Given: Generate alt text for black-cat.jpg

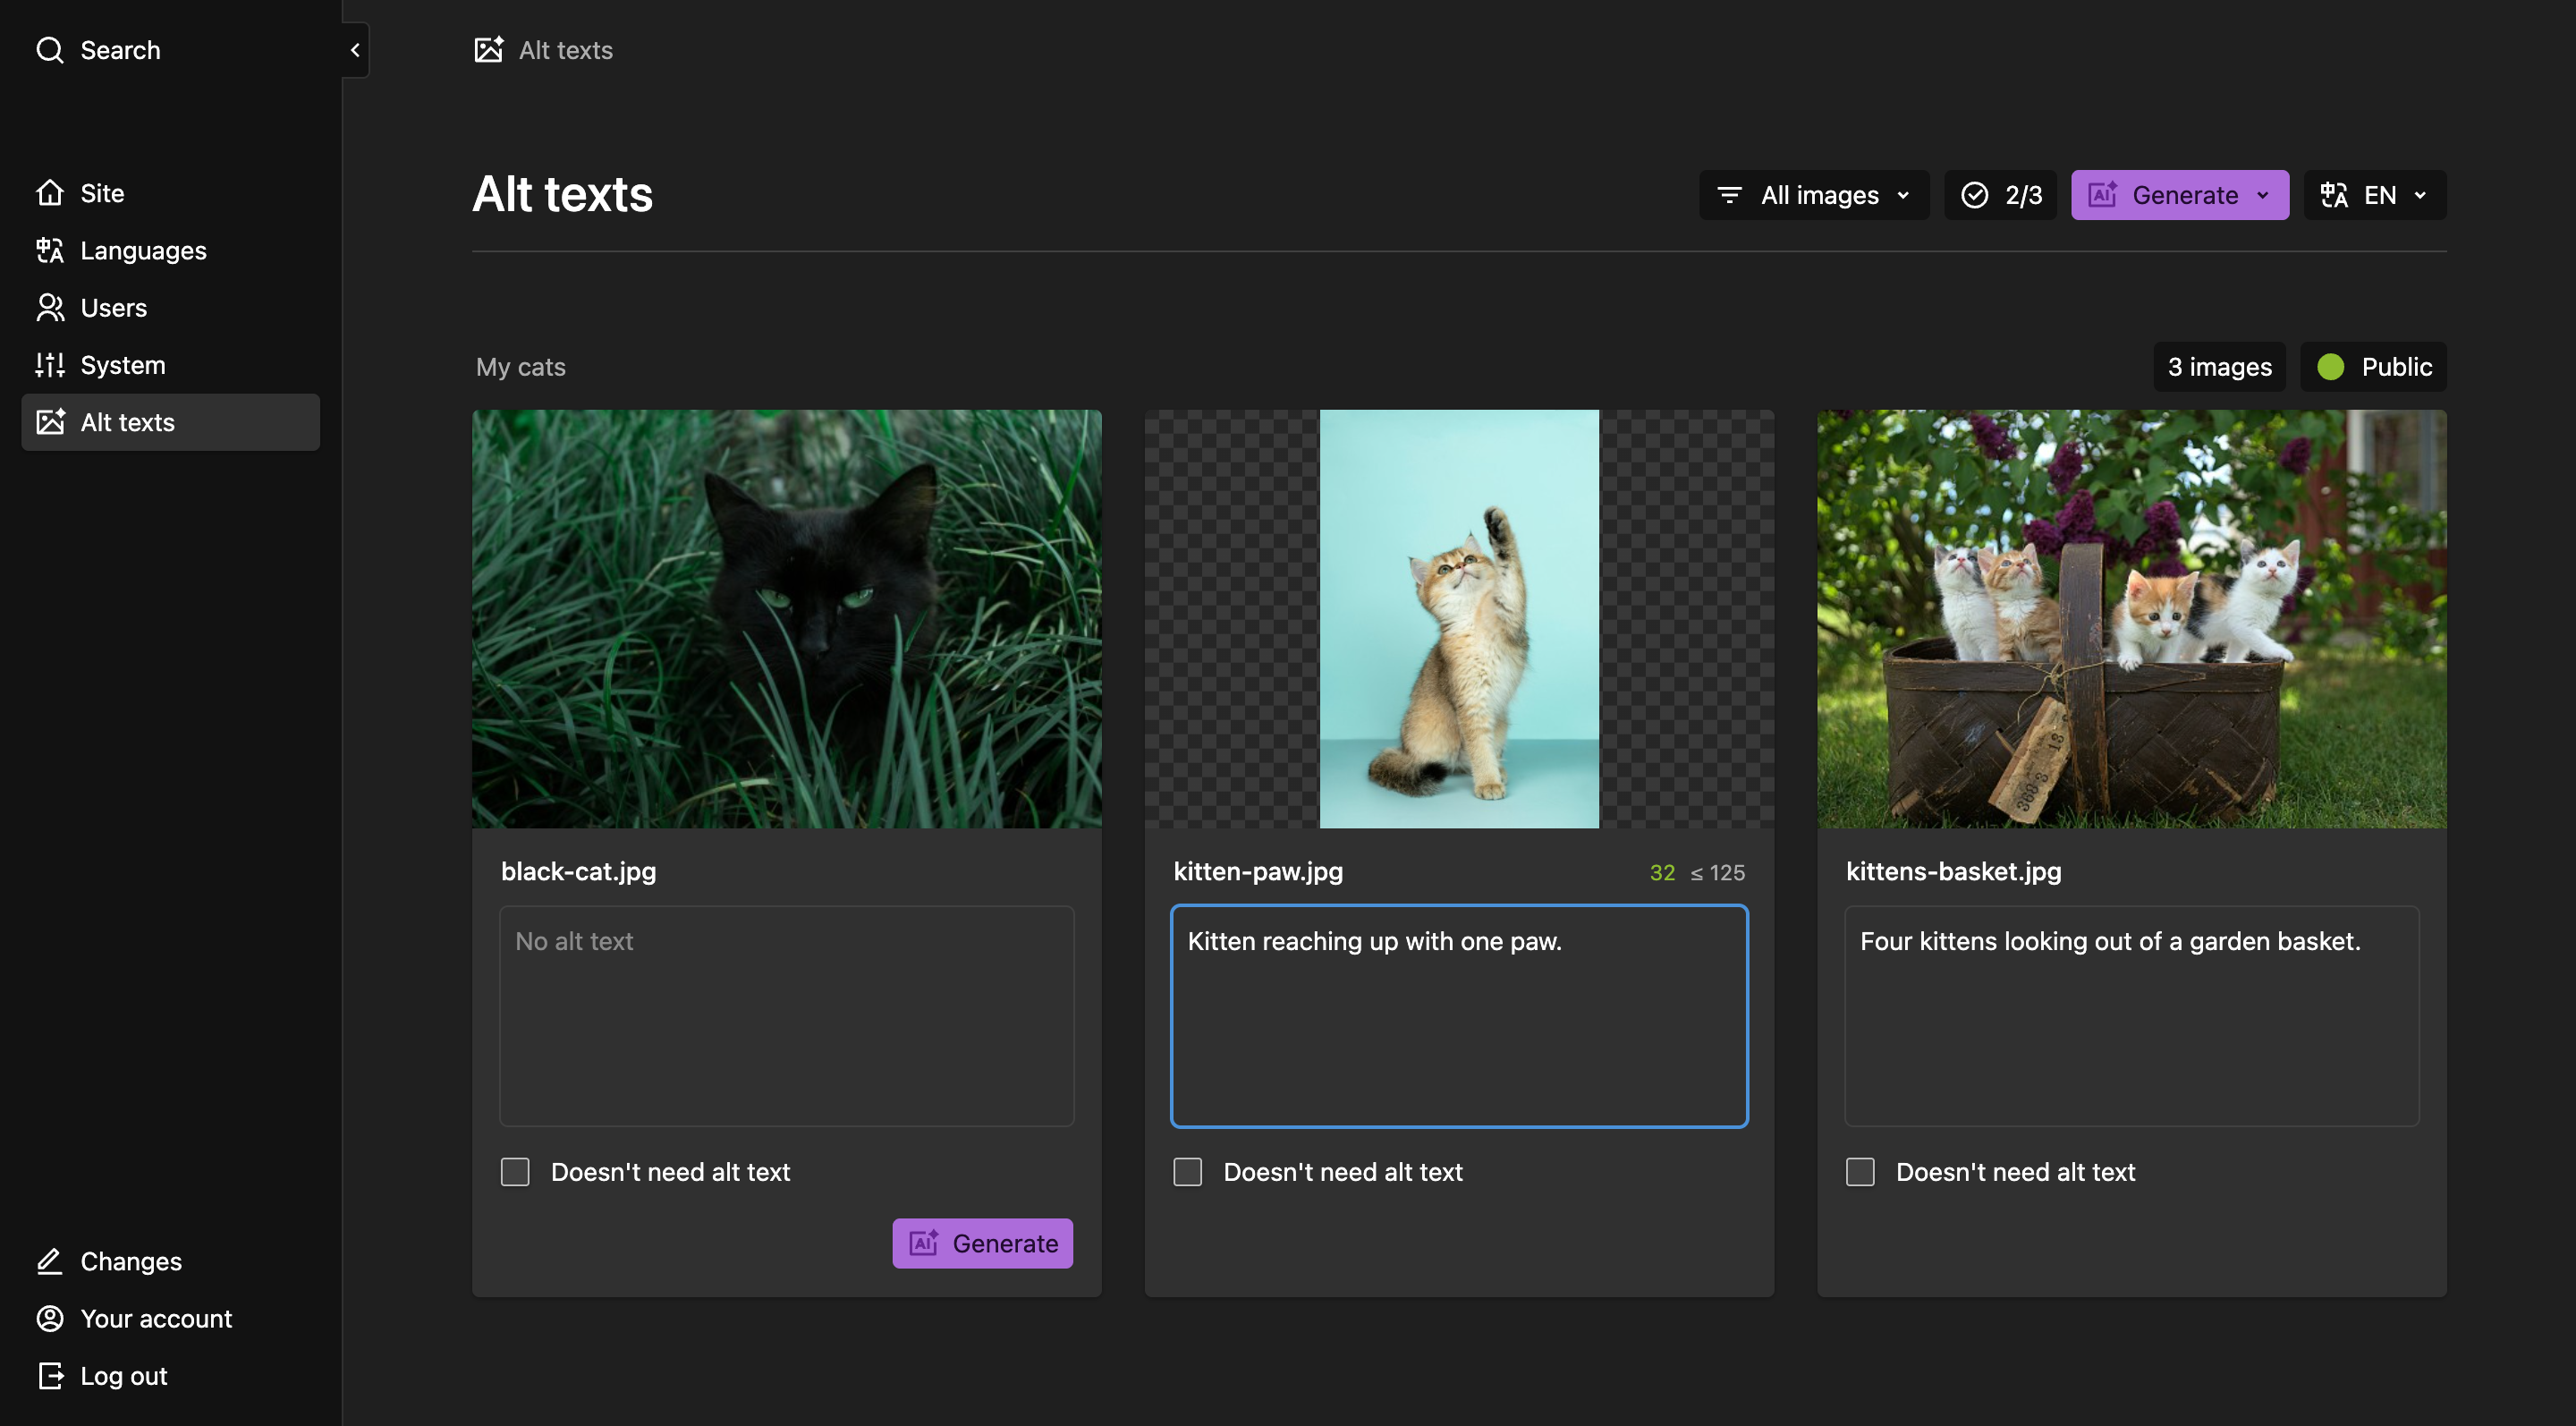Looking at the screenshot, I should click(x=983, y=1243).
